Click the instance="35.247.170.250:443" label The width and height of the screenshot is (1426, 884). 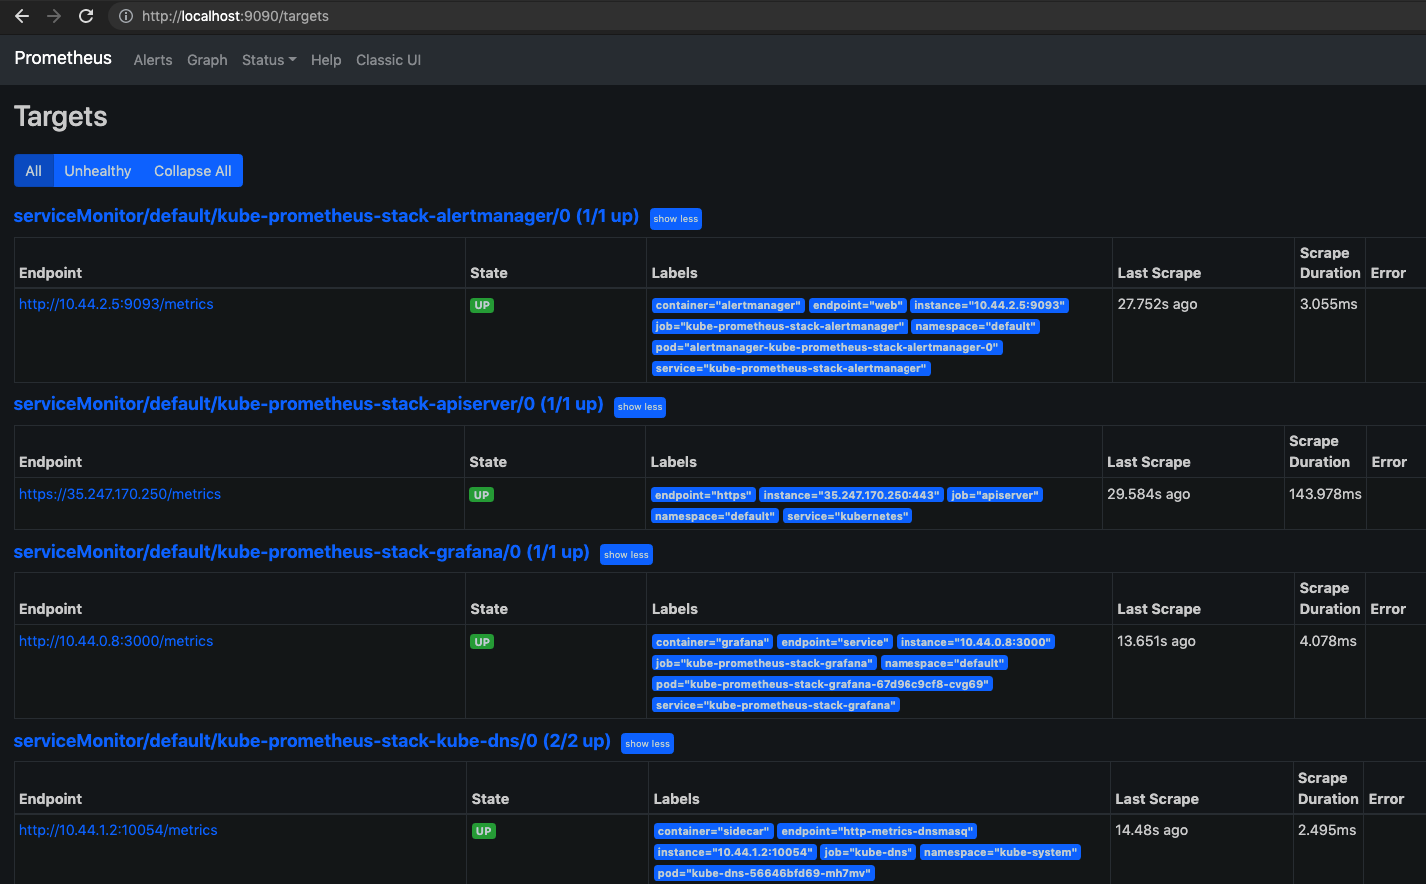(x=851, y=495)
